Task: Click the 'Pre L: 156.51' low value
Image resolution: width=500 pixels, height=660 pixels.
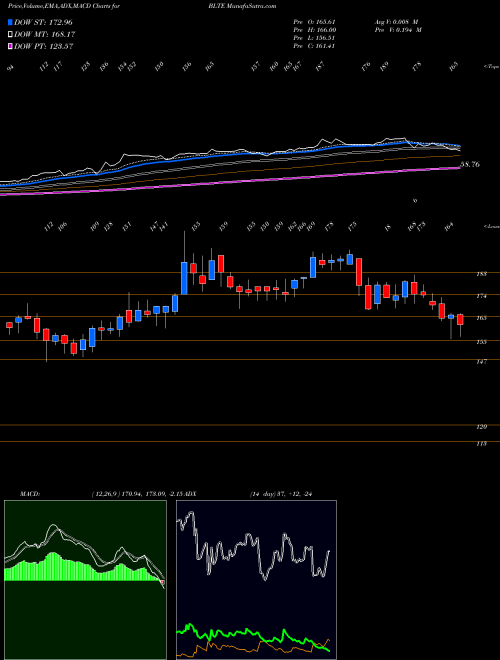Action: pos(314,38)
